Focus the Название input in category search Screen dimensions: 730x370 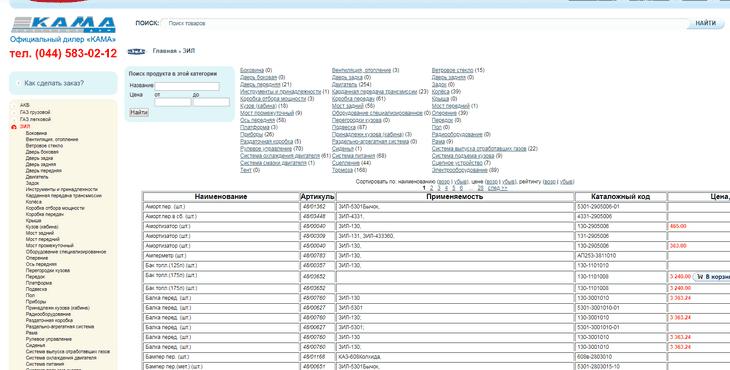187,86
